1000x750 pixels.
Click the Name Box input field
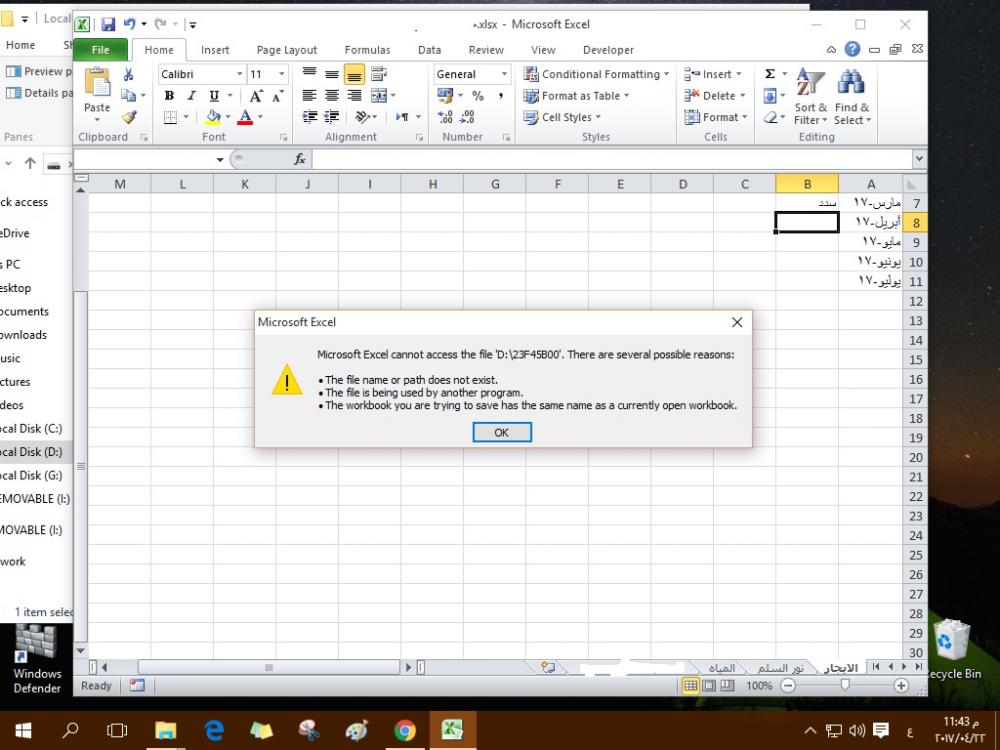(x=144, y=159)
